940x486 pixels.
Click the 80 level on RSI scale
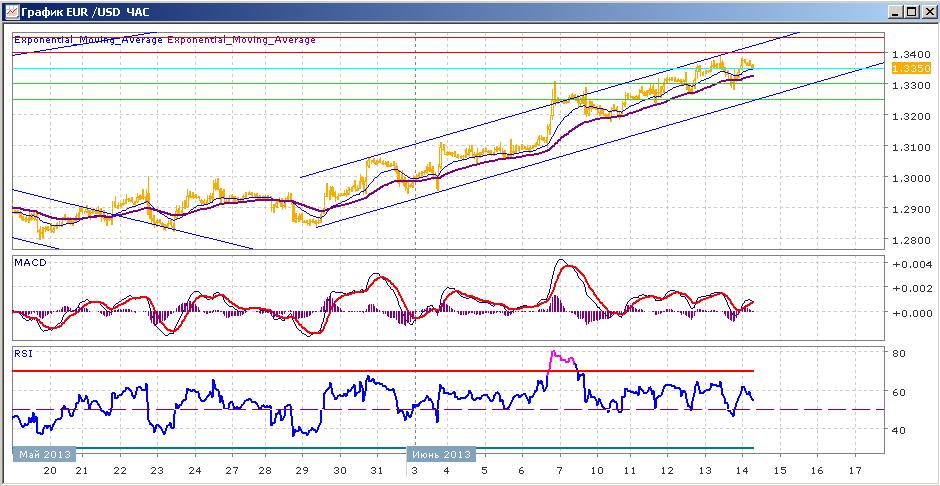click(898, 354)
